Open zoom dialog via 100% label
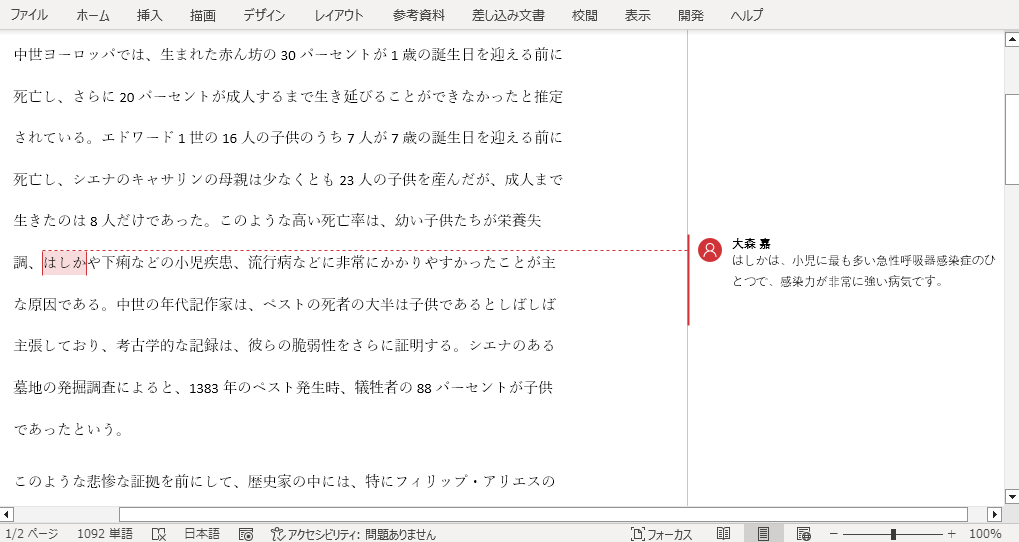 (985, 534)
